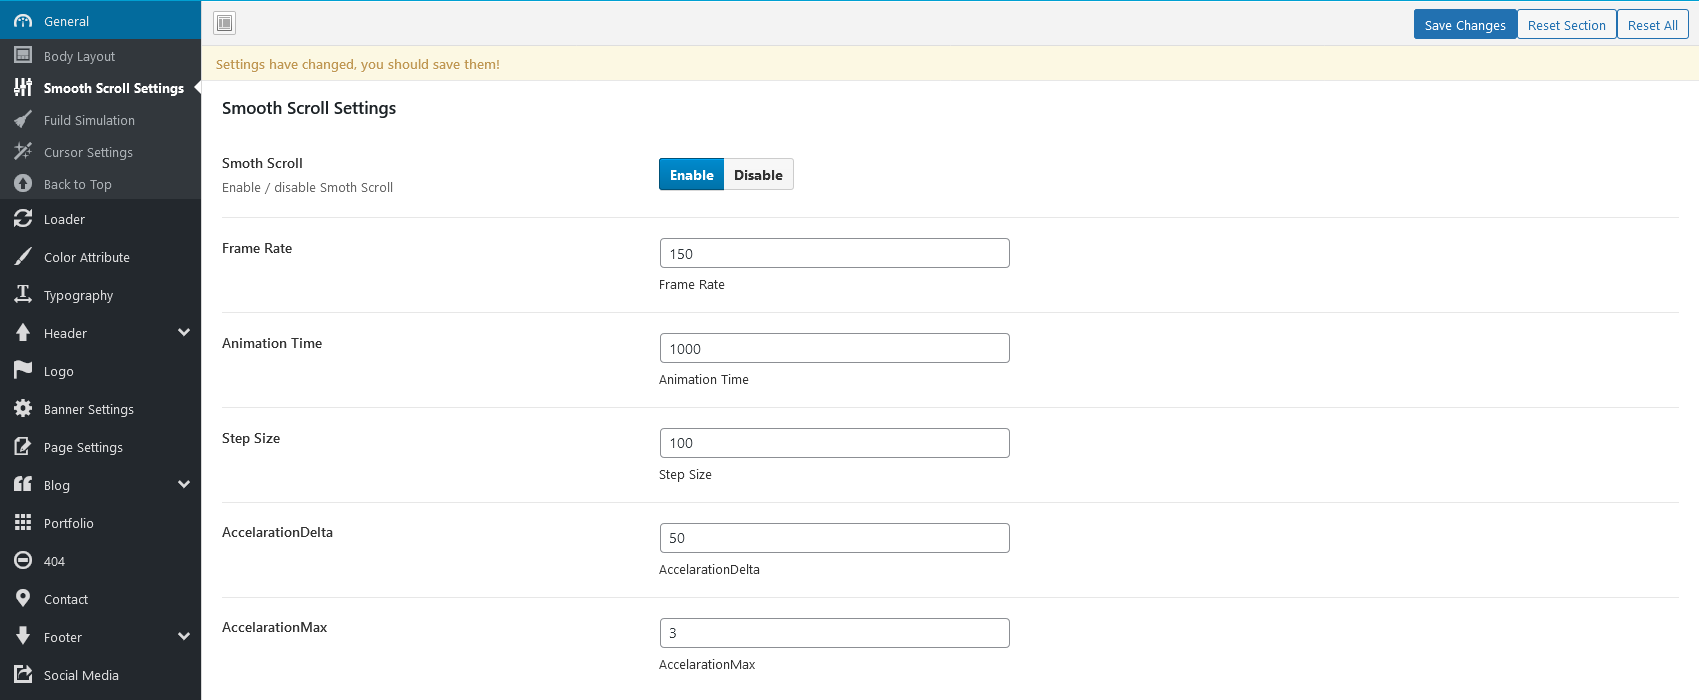Screen dimensions: 1699x700
Task: Open the Logo section
Action: pyautogui.click(x=100, y=371)
